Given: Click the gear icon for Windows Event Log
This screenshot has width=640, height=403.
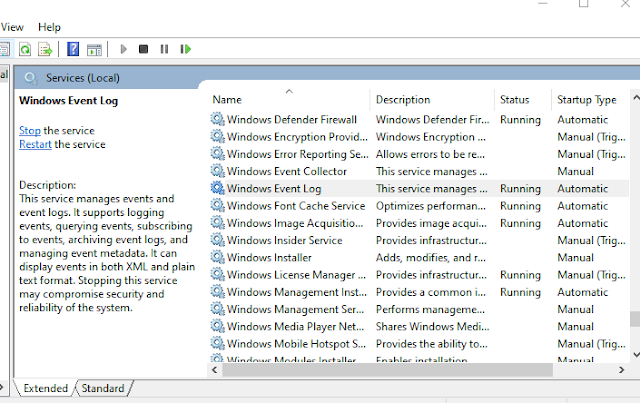Looking at the screenshot, I should click(x=218, y=188).
